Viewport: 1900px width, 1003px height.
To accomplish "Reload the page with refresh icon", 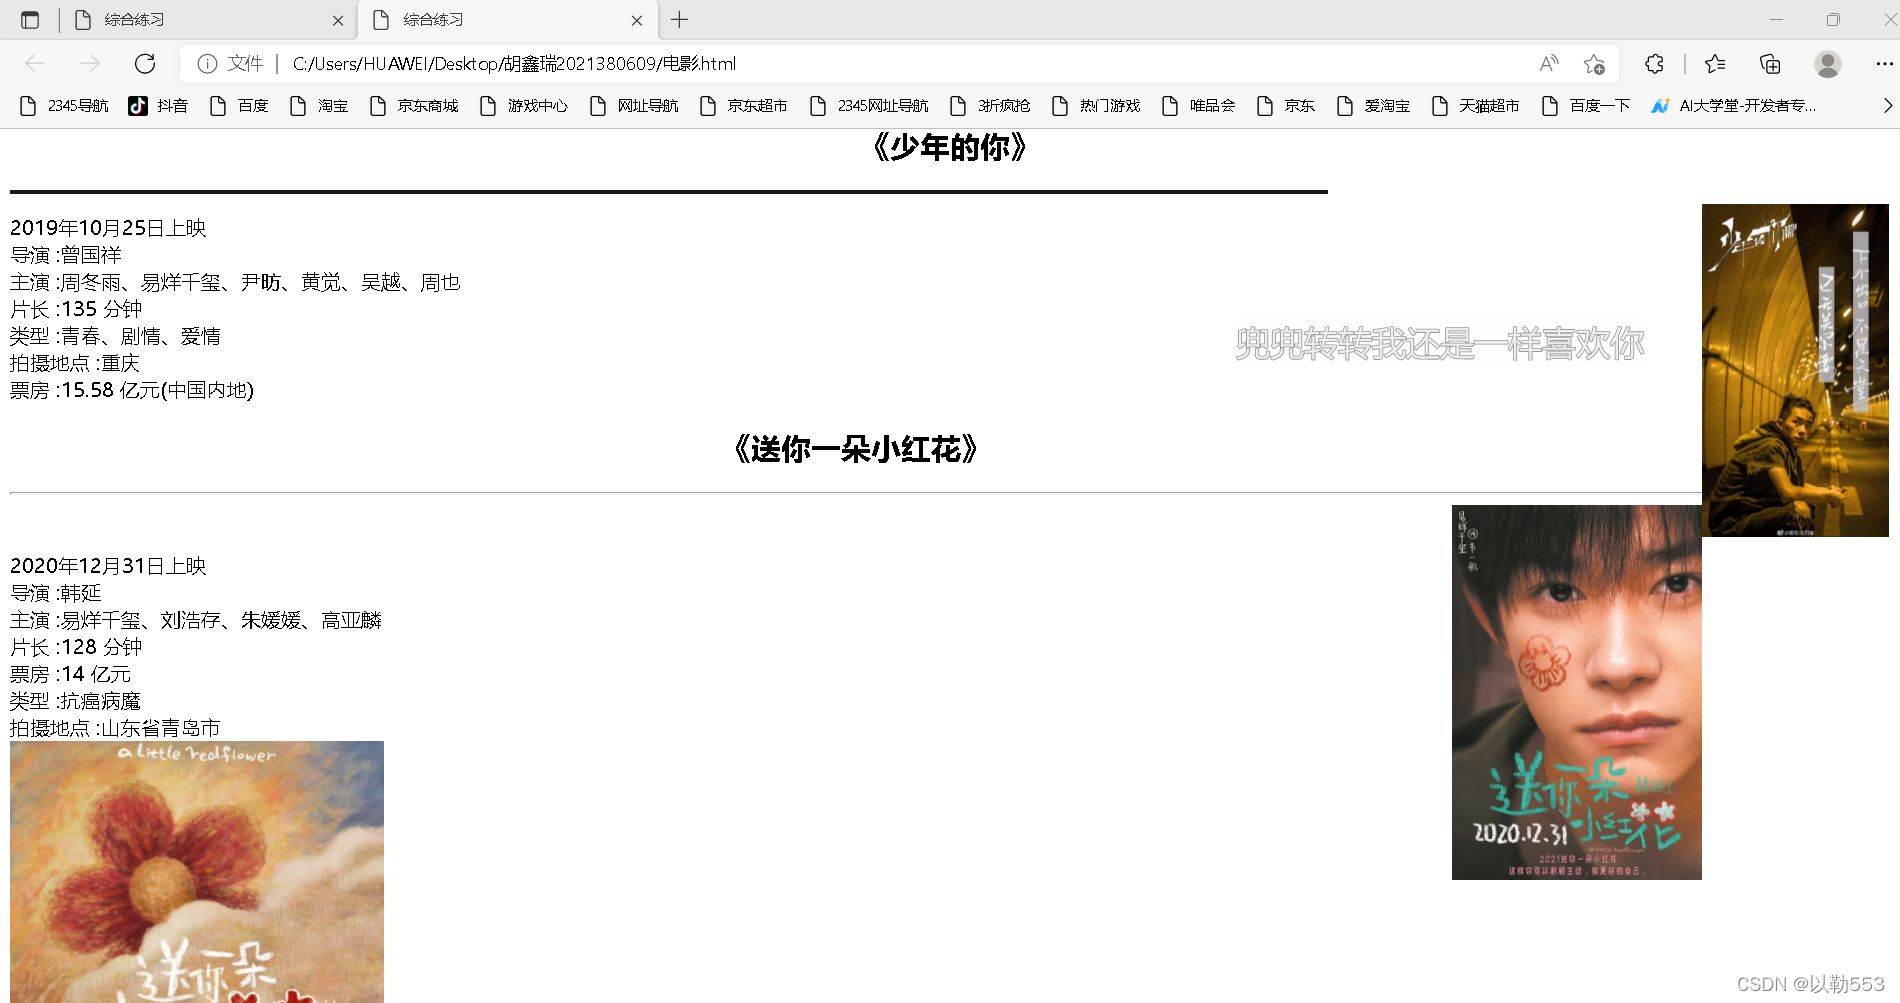I will tap(145, 64).
